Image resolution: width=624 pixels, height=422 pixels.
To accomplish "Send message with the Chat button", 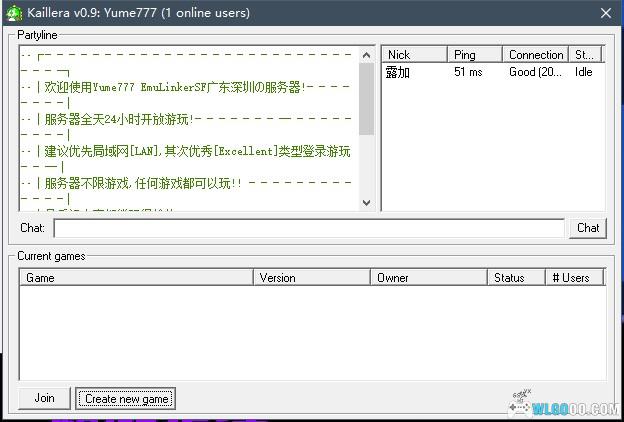I will [x=588, y=228].
